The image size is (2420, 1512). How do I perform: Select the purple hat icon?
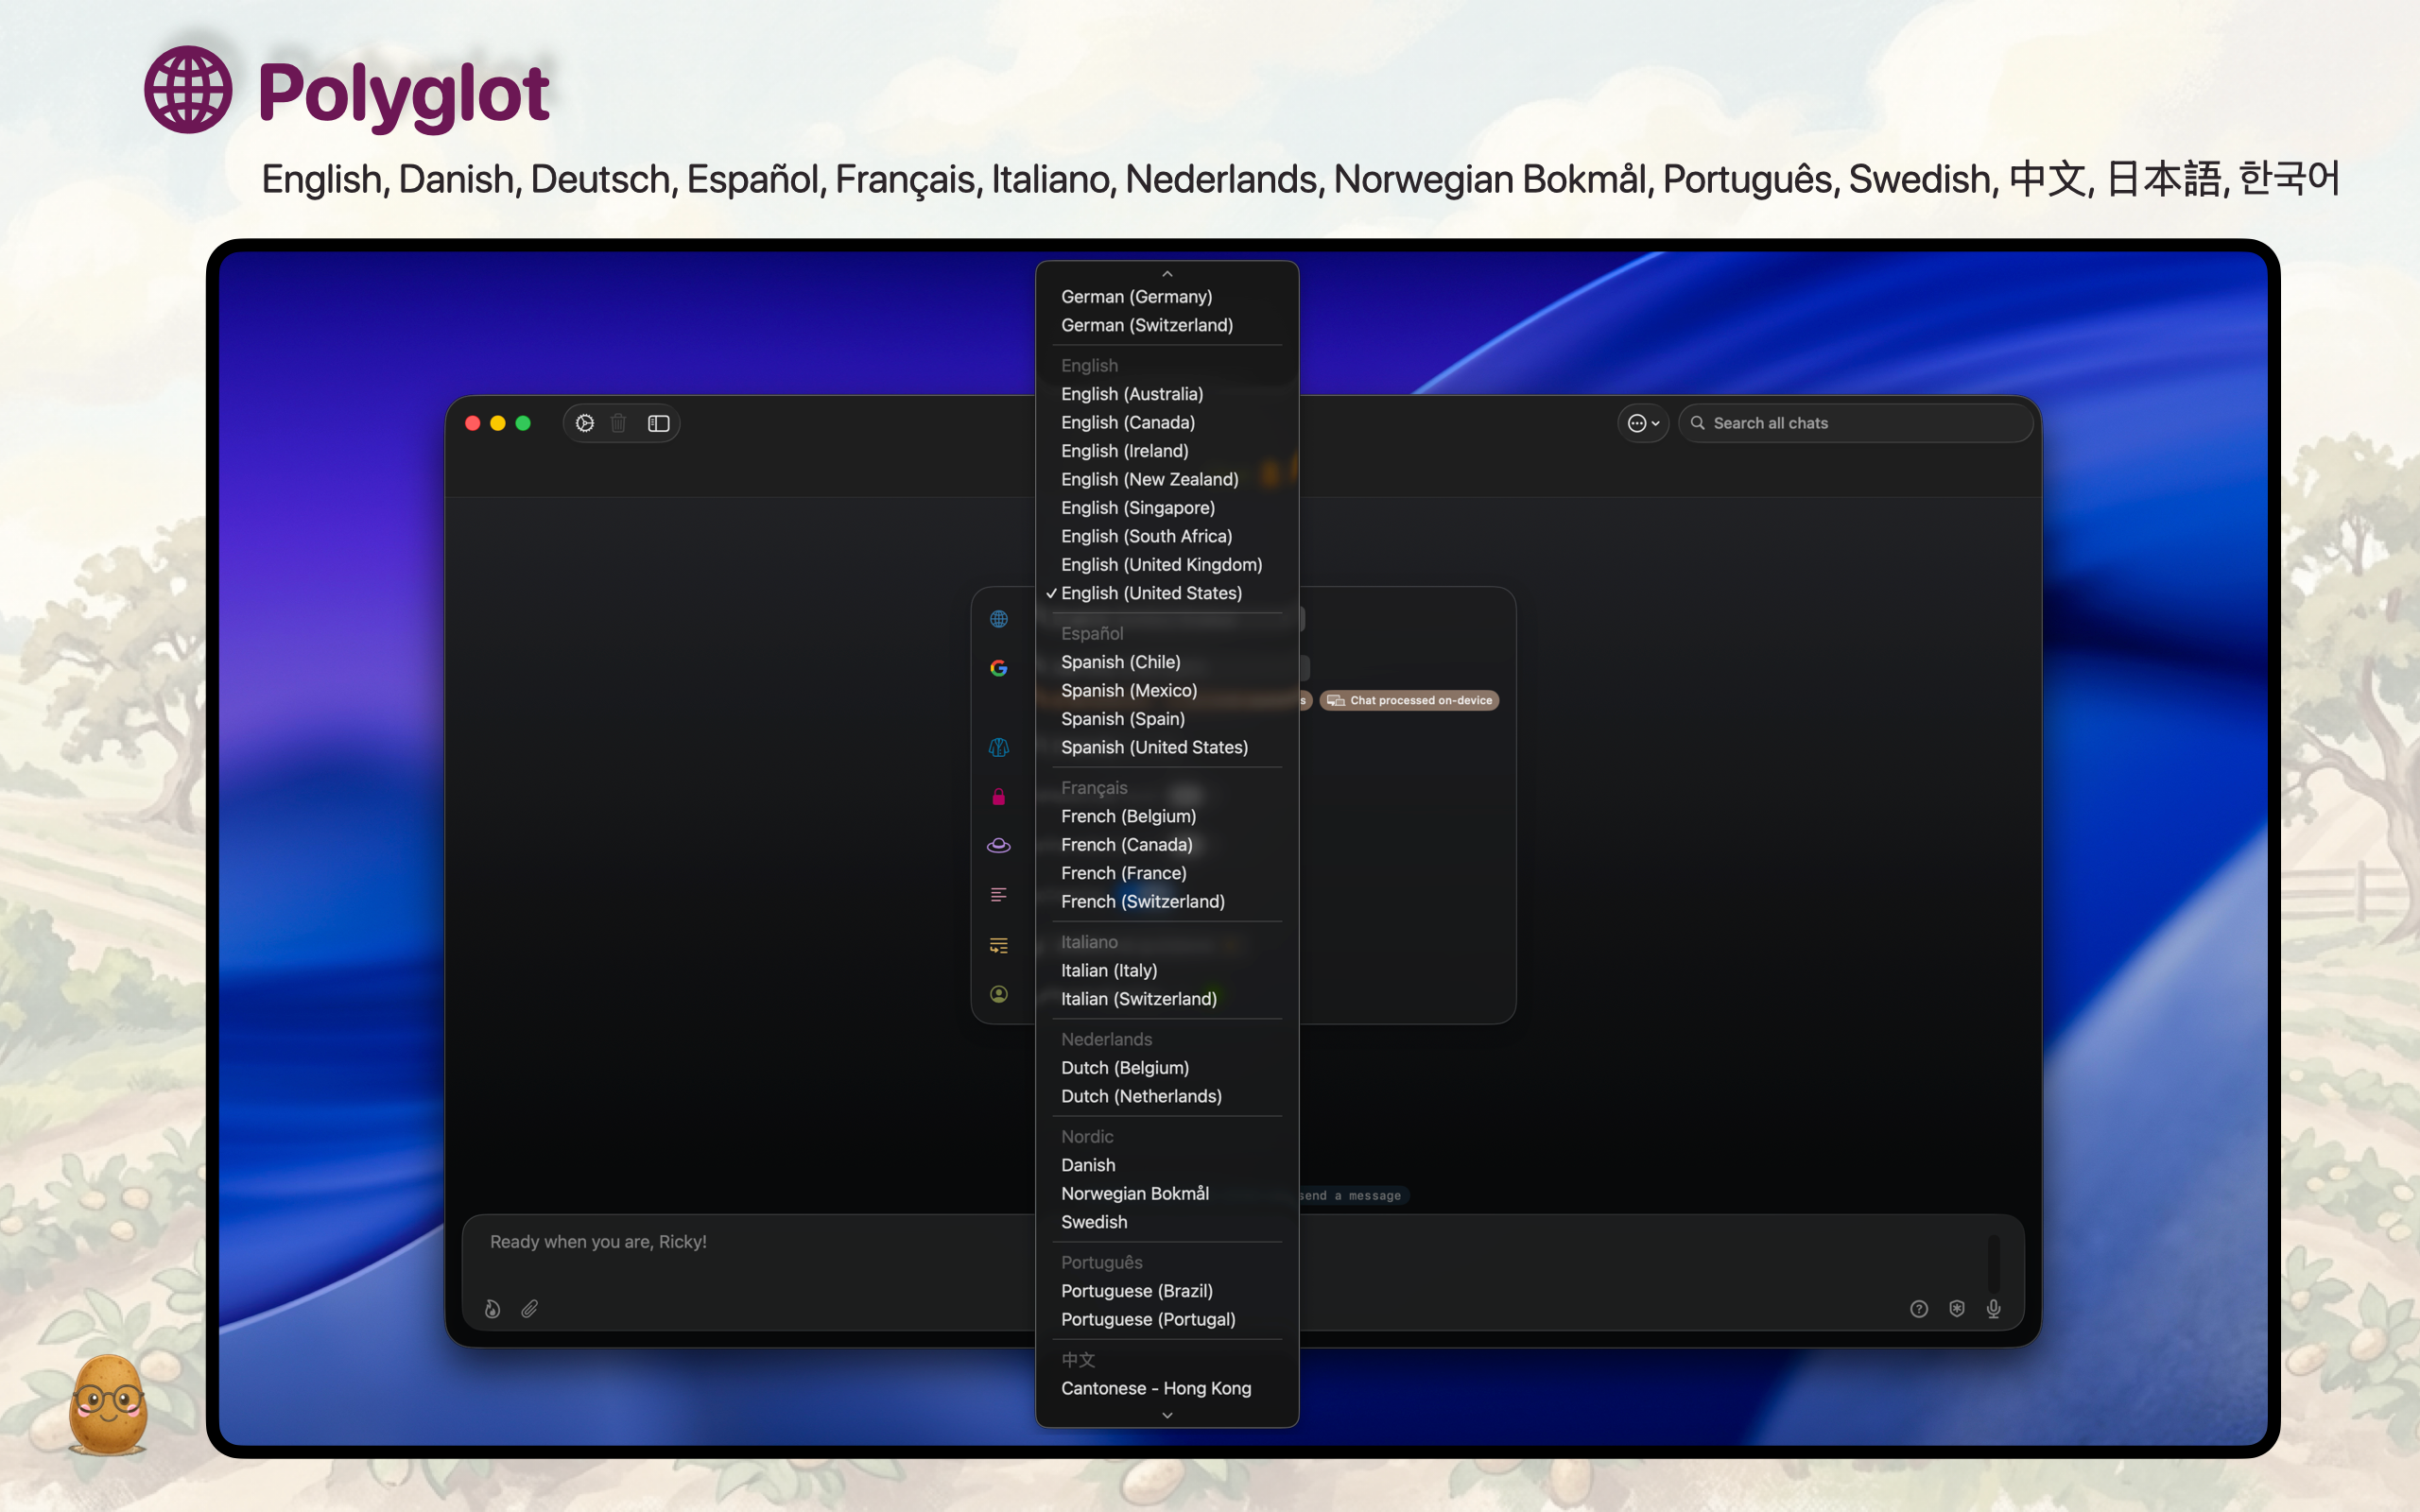pyautogui.click(x=998, y=845)
